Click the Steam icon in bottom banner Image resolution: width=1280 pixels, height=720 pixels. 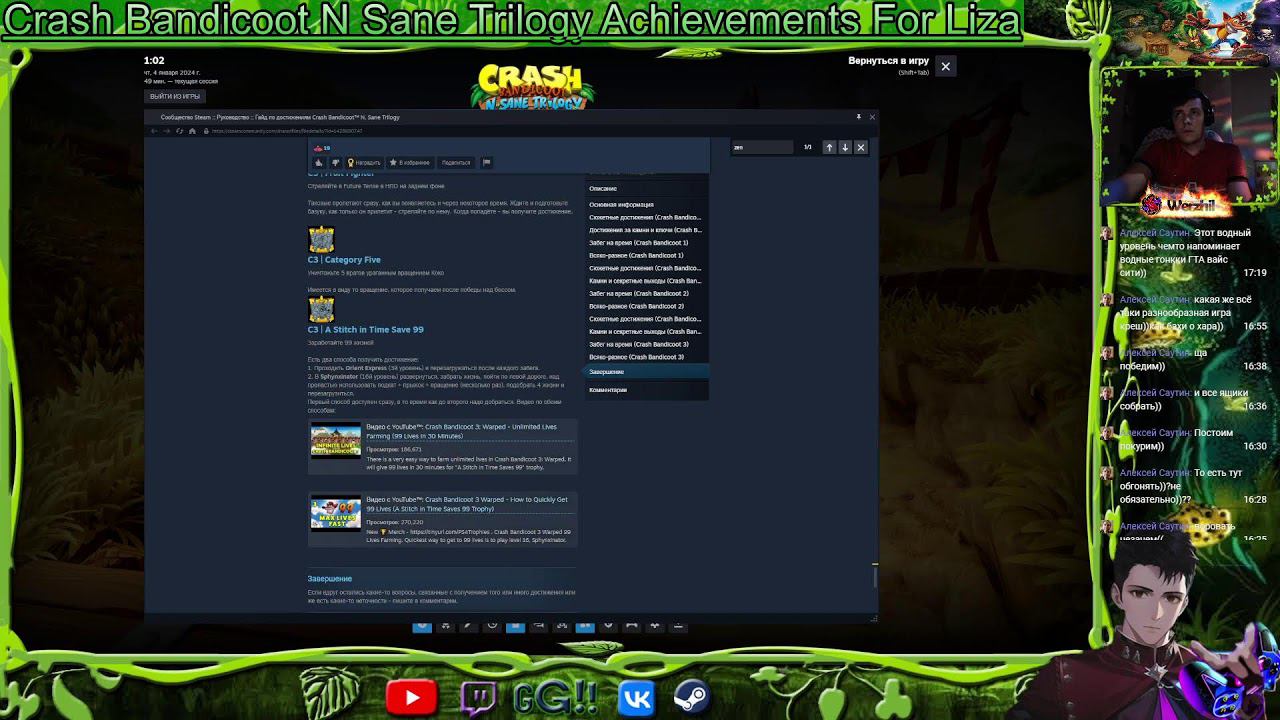point(691,696)
